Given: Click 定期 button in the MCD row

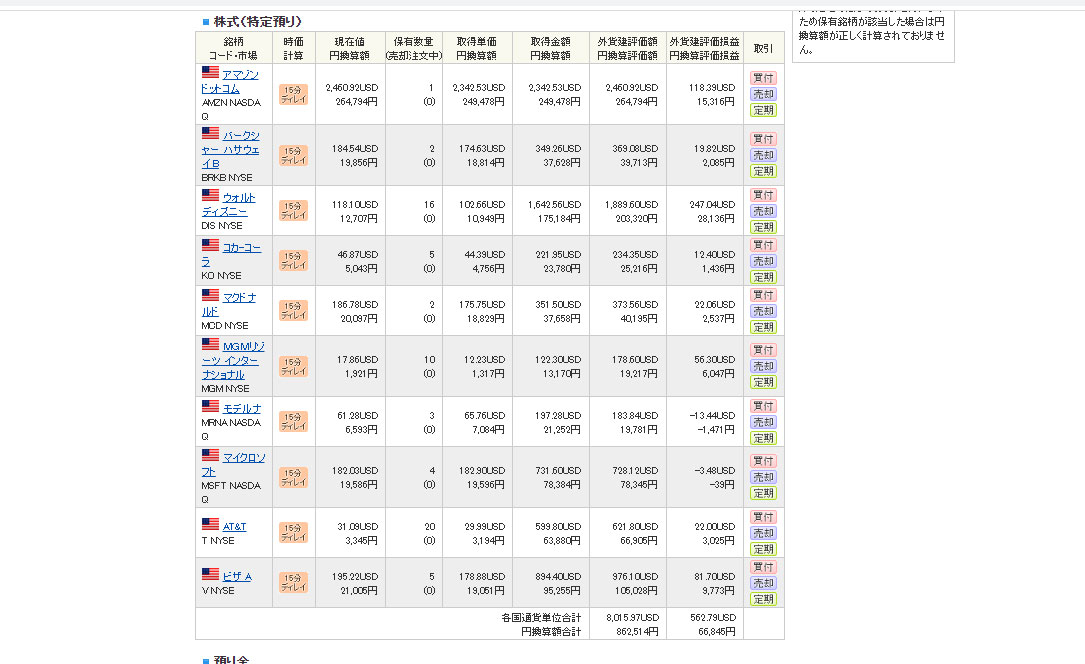Looking at the screenshot, I should pyautogui.click(x=763, y=326).
